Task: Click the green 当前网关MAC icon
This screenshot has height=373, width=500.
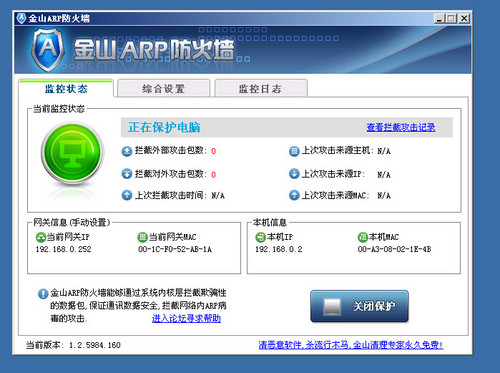Action: point(142,237)
